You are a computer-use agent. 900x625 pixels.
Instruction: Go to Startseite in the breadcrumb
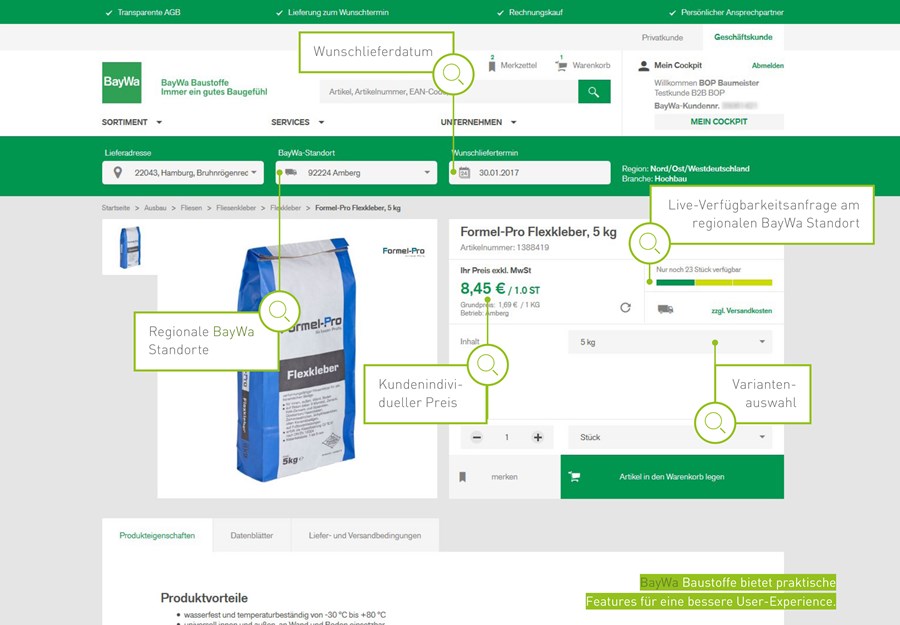[116, 208]
